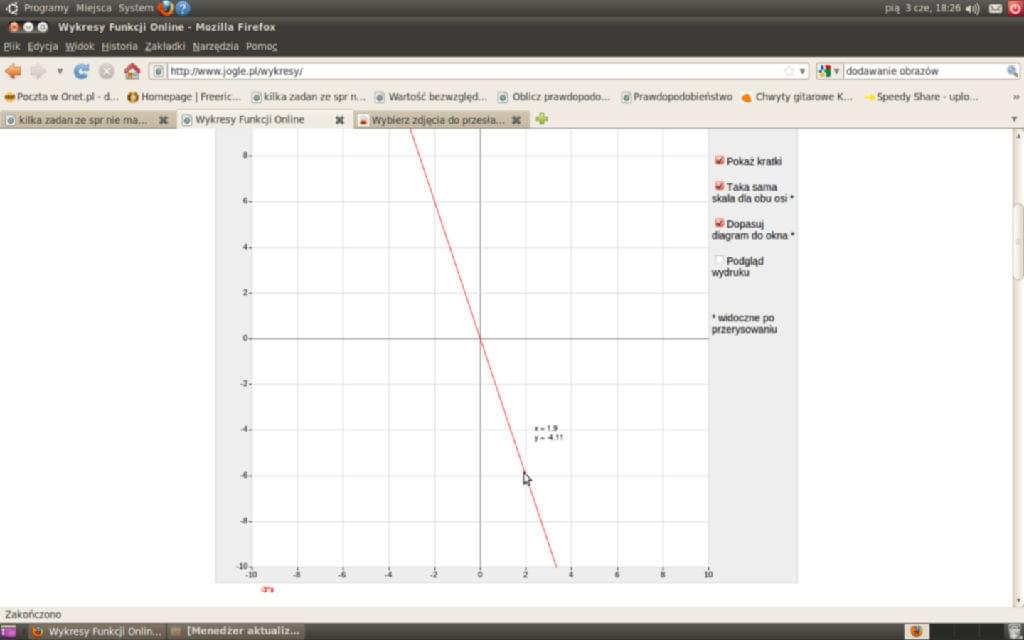Open the URL bar dropdown arrow
This screenshot has height=640, width=1024.
[x=803, y=71]
